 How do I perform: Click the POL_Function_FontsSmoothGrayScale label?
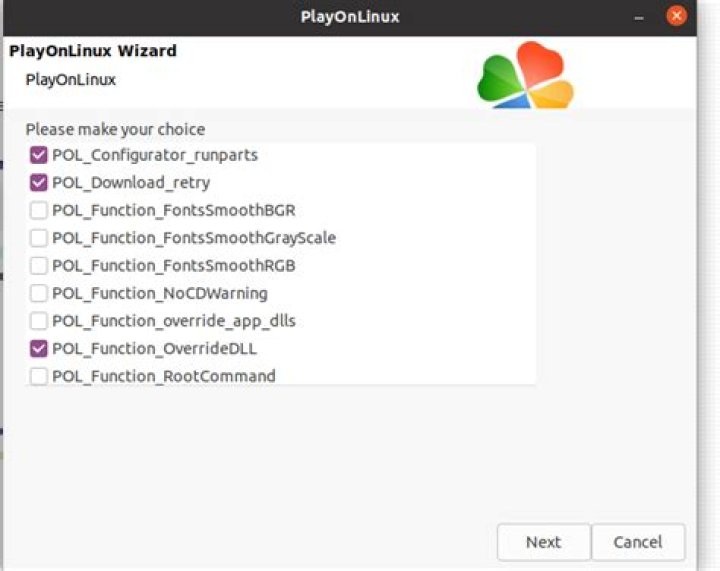tap(194, 238)
